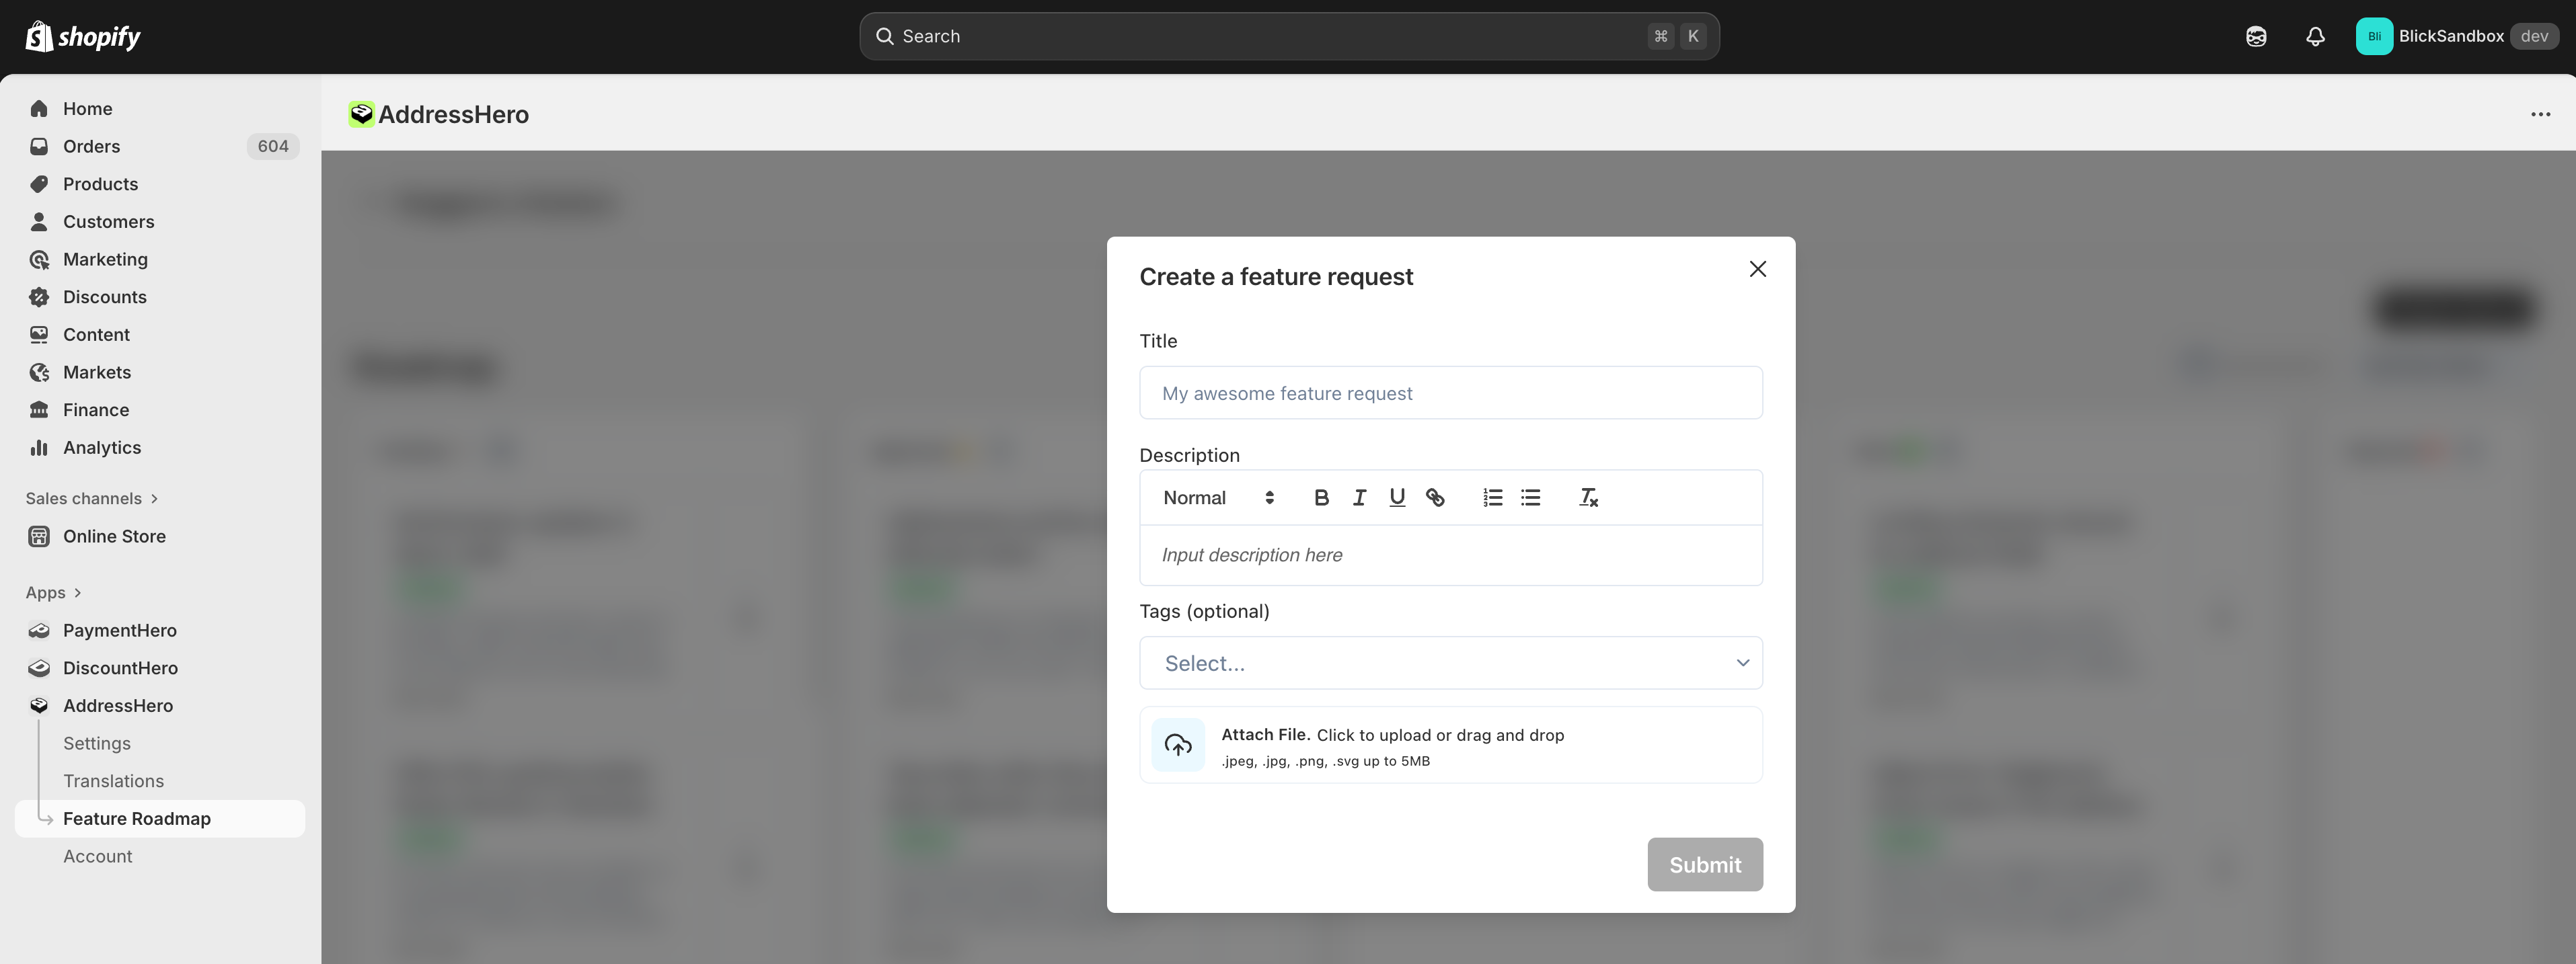This screenshot has height=964, width=2576.
Task: Click the BlickSandbox store avatar
Action: coord(2374,36)
